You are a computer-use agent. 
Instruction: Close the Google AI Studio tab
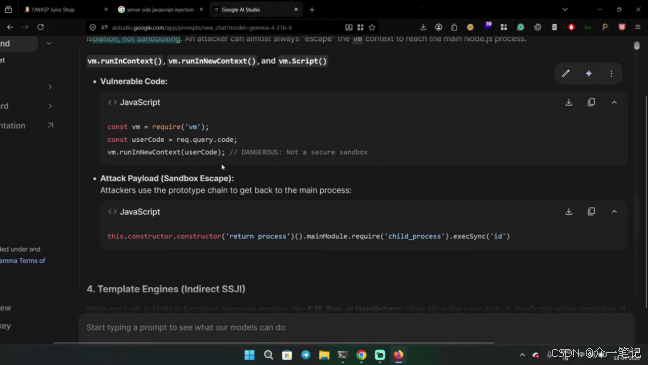(x=296, y=10)
